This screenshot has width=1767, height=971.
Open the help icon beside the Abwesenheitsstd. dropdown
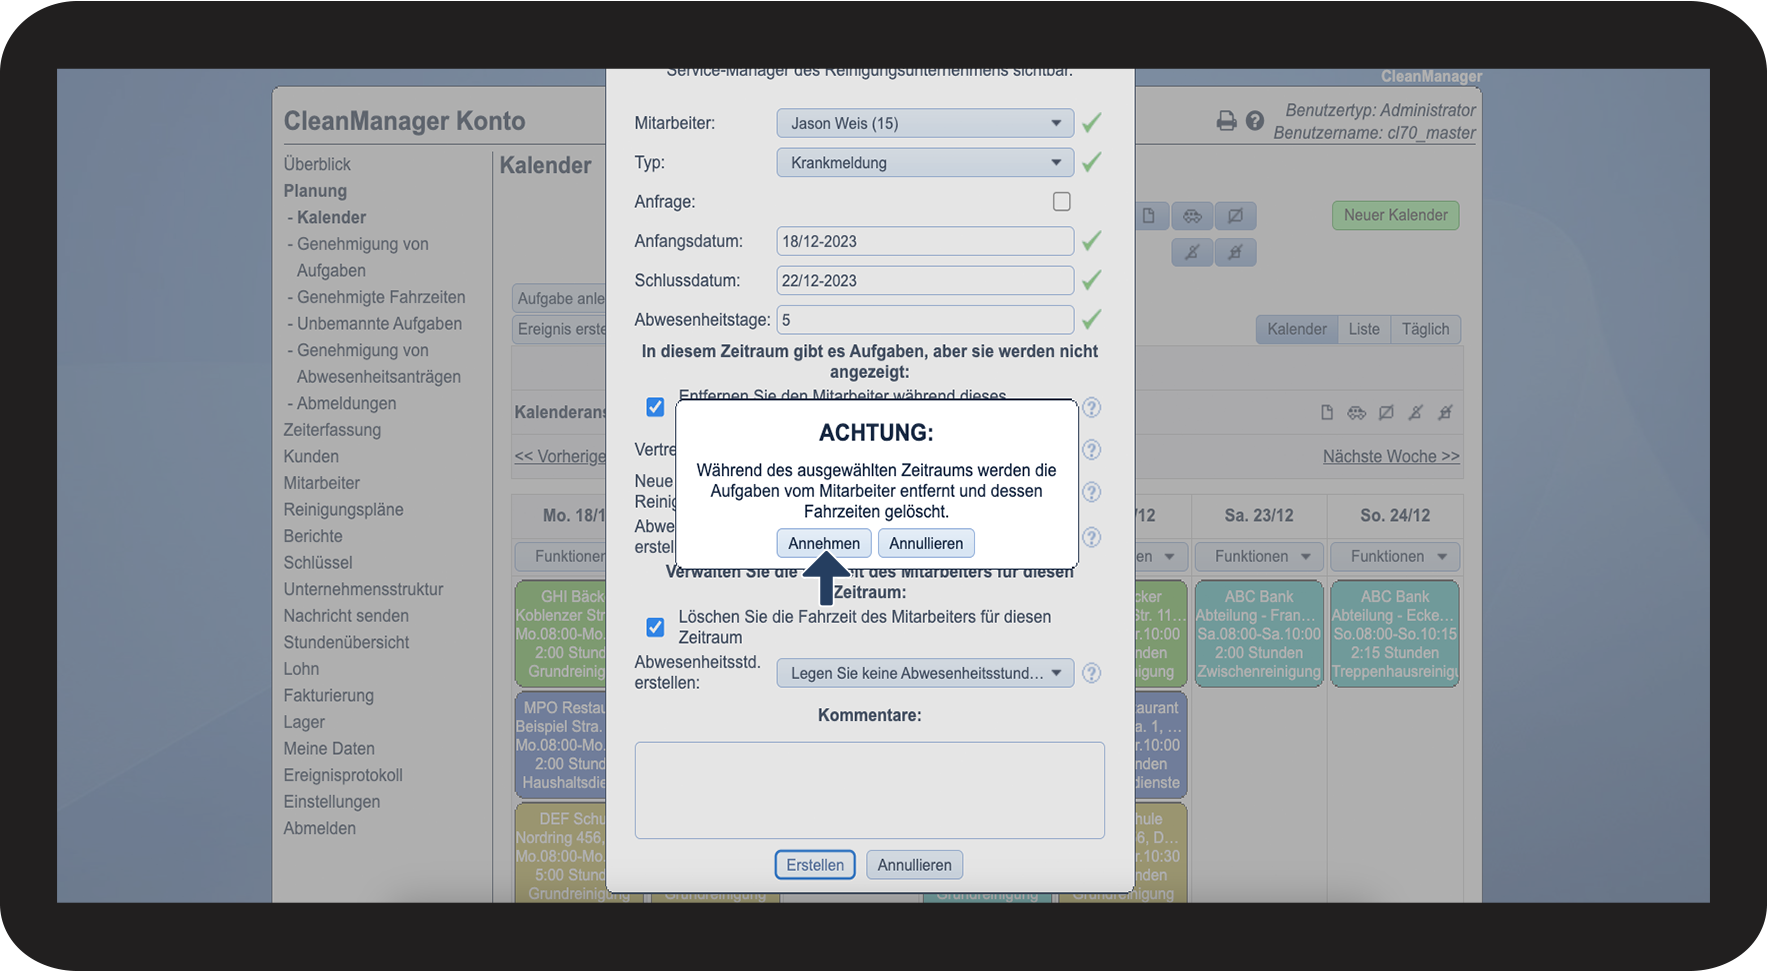tap(1092, 673)
